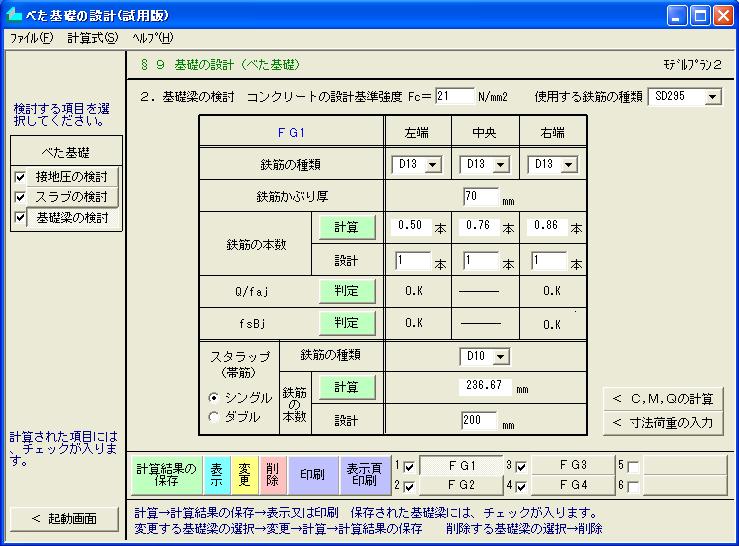
Task: Click the application icon in title bar
Action: (x=14, y=15)
